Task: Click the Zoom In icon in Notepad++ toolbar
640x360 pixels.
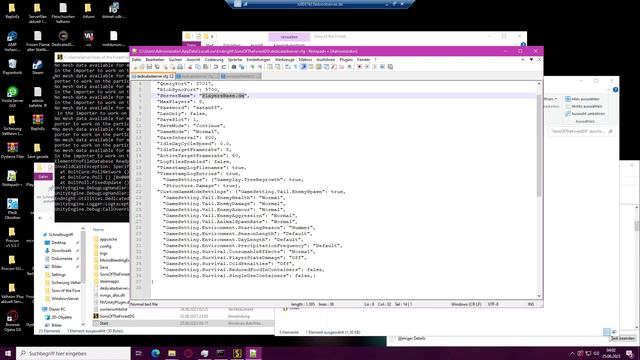Action: (252, 67)
